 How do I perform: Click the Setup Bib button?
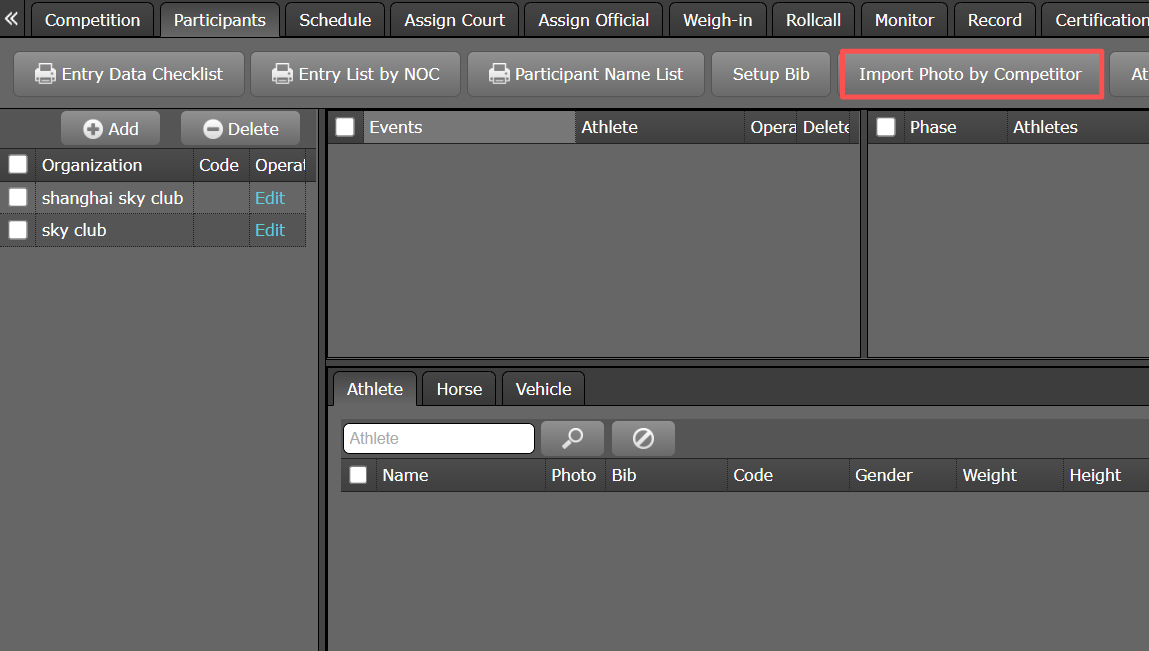pos(771,74)
